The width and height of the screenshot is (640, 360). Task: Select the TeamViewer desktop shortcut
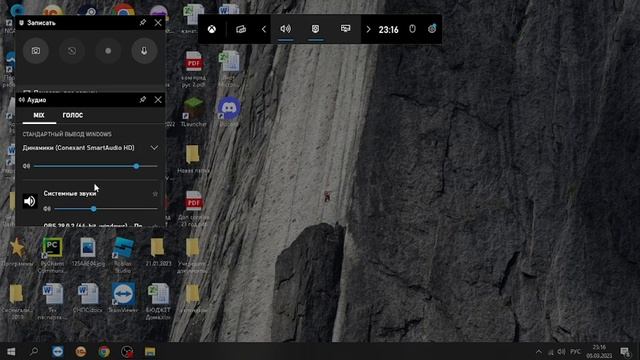[123, 298]
